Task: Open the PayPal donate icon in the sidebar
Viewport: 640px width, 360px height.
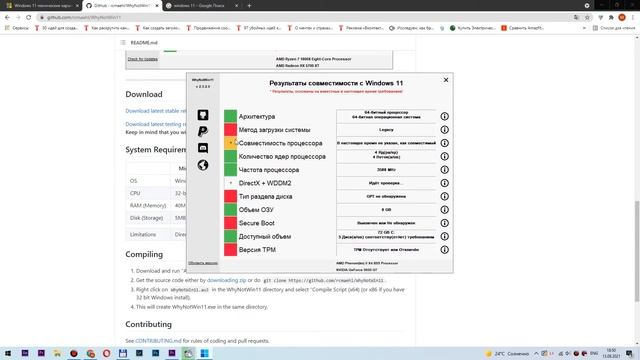Action: click(203, 131)
